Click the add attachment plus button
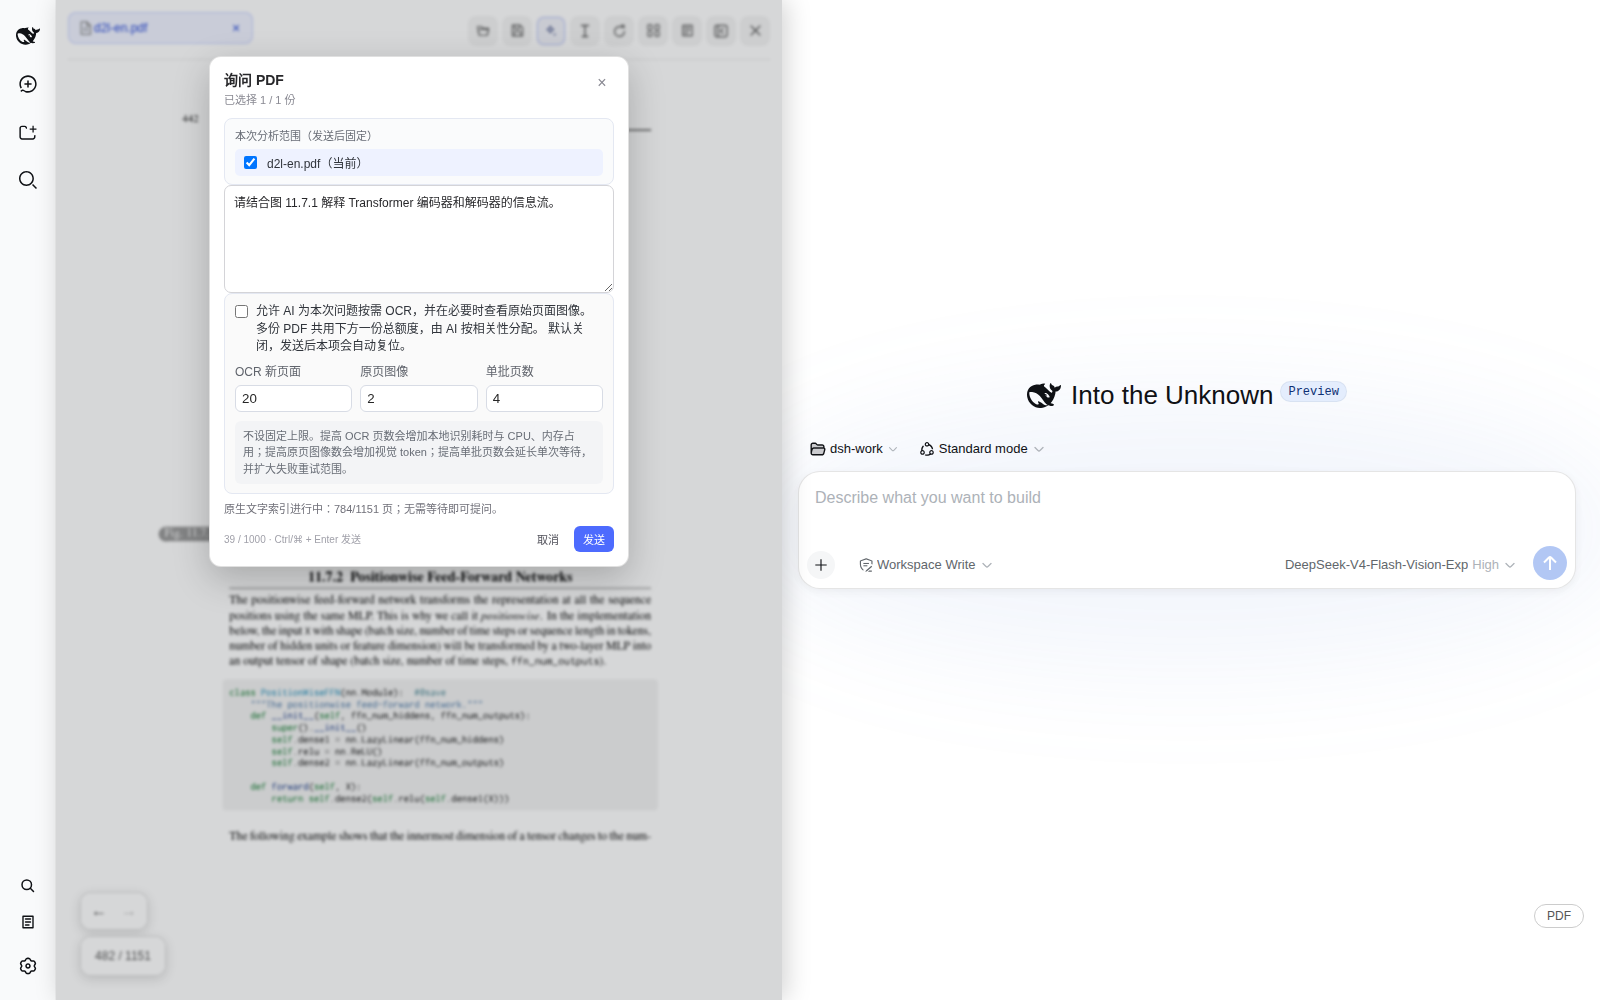Viewport: 1600px width, 1000px height. (821, 565)
